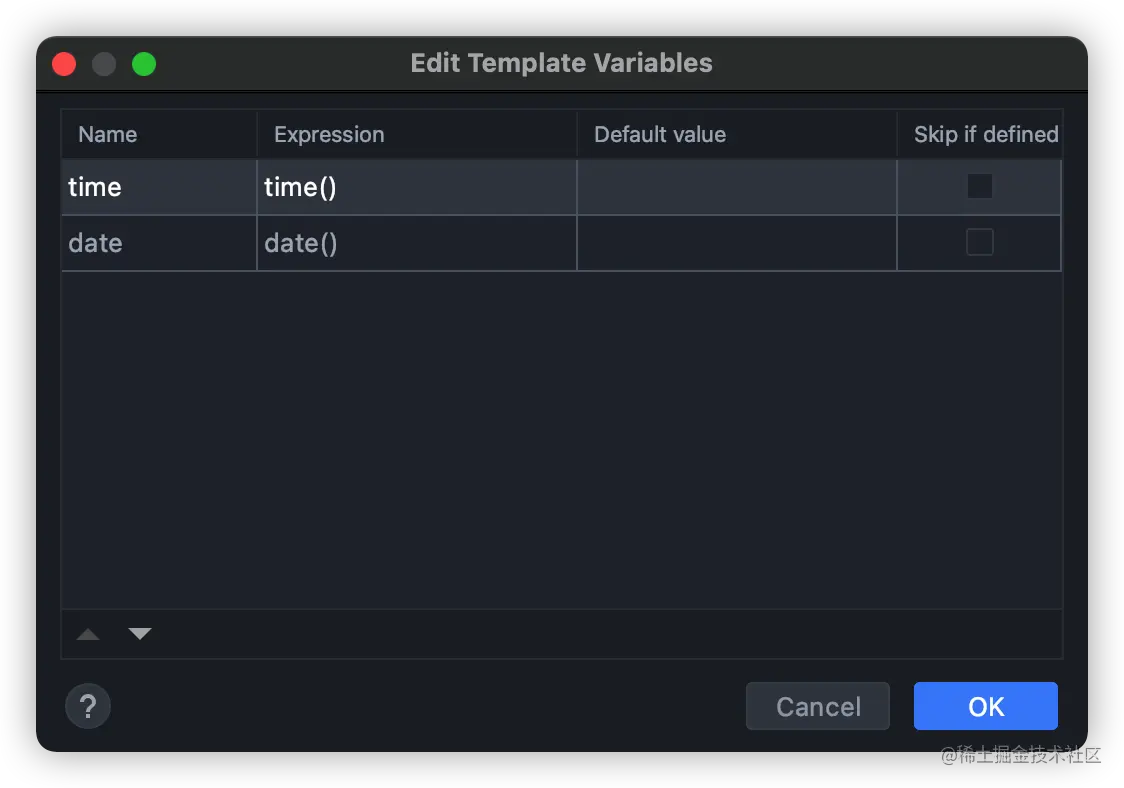The width and height of the screenshot is (1124, 788).
Task: Click the Name column header
Action: (108, 135)
